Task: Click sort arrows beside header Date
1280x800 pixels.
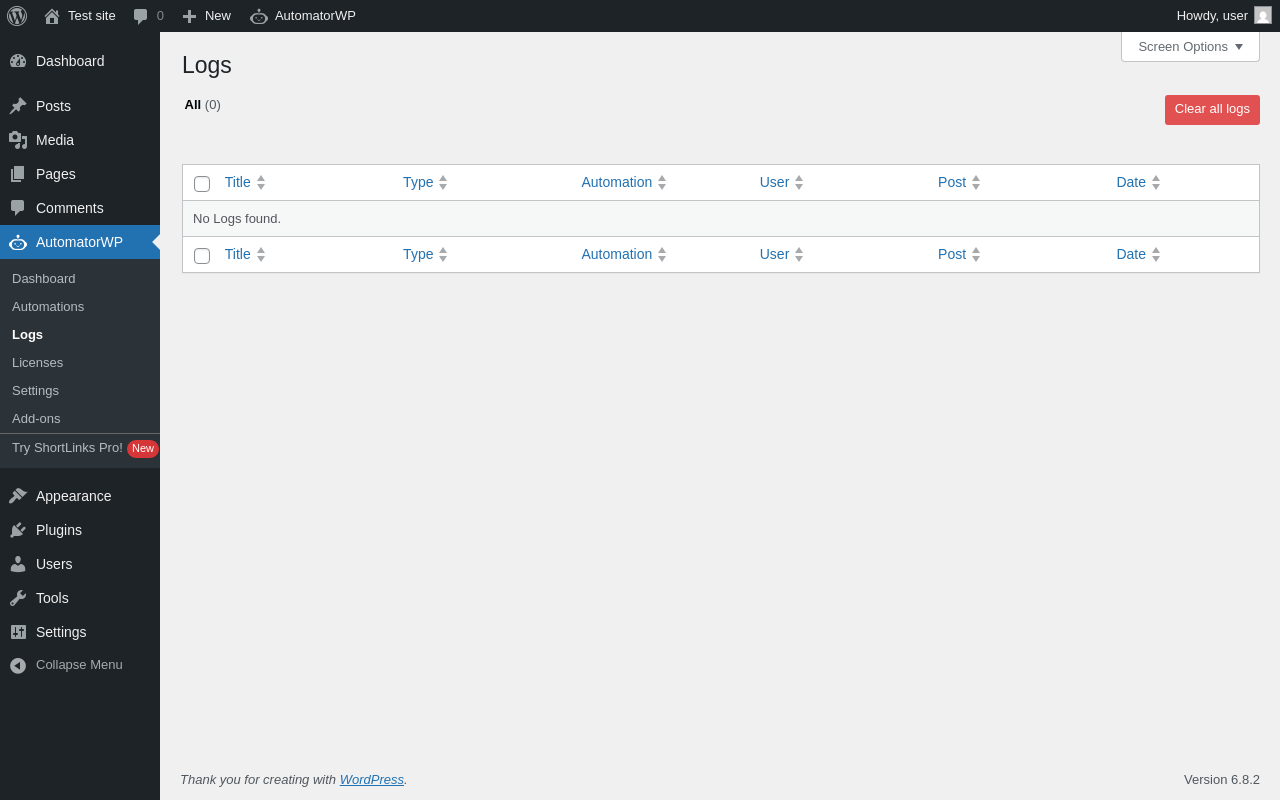Action: pyautogui.click(x=1156, y=183)
